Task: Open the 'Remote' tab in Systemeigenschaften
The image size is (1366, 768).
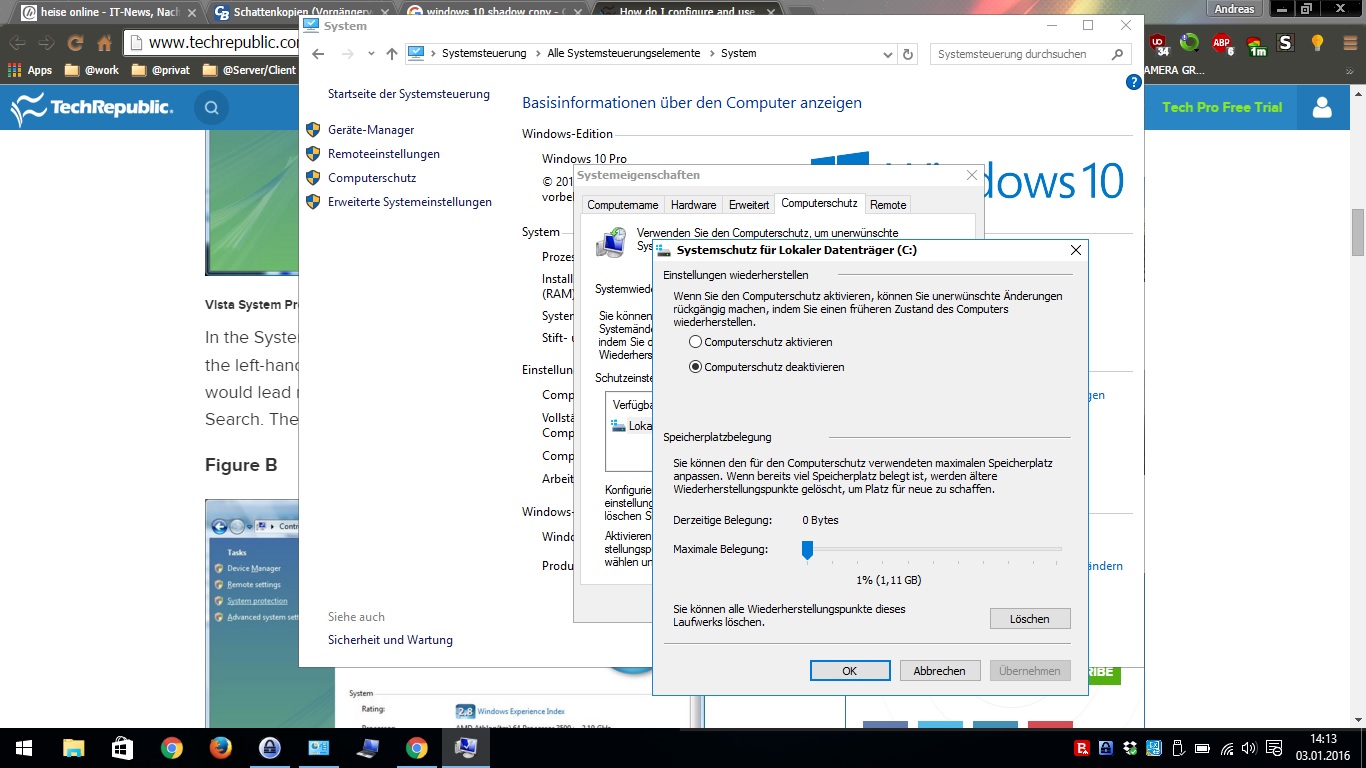Action: pyautogui.click(x=888, y=205)
